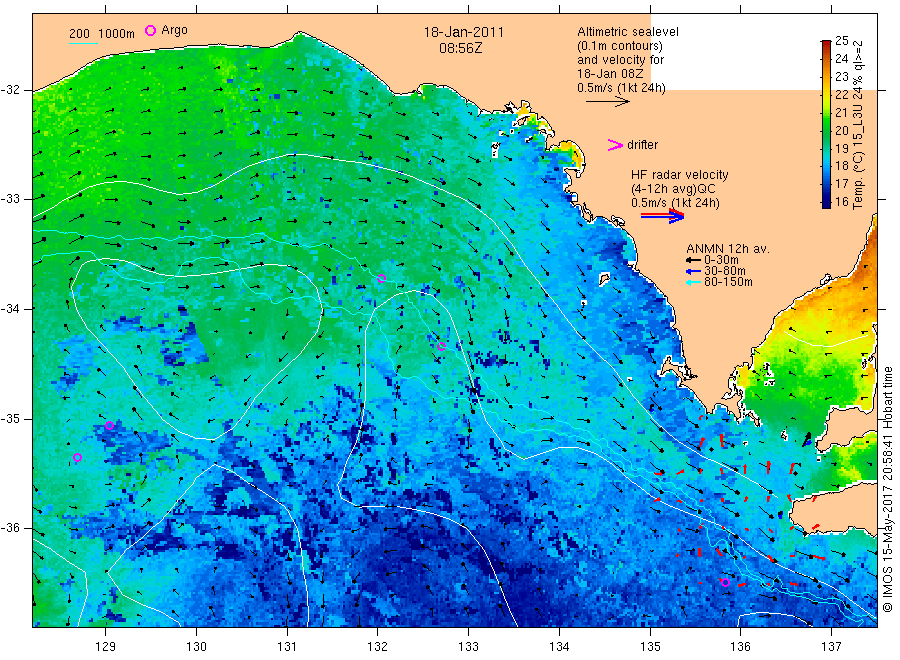Click the Argo float marker near 132E 33.7S

coord(382,279)
